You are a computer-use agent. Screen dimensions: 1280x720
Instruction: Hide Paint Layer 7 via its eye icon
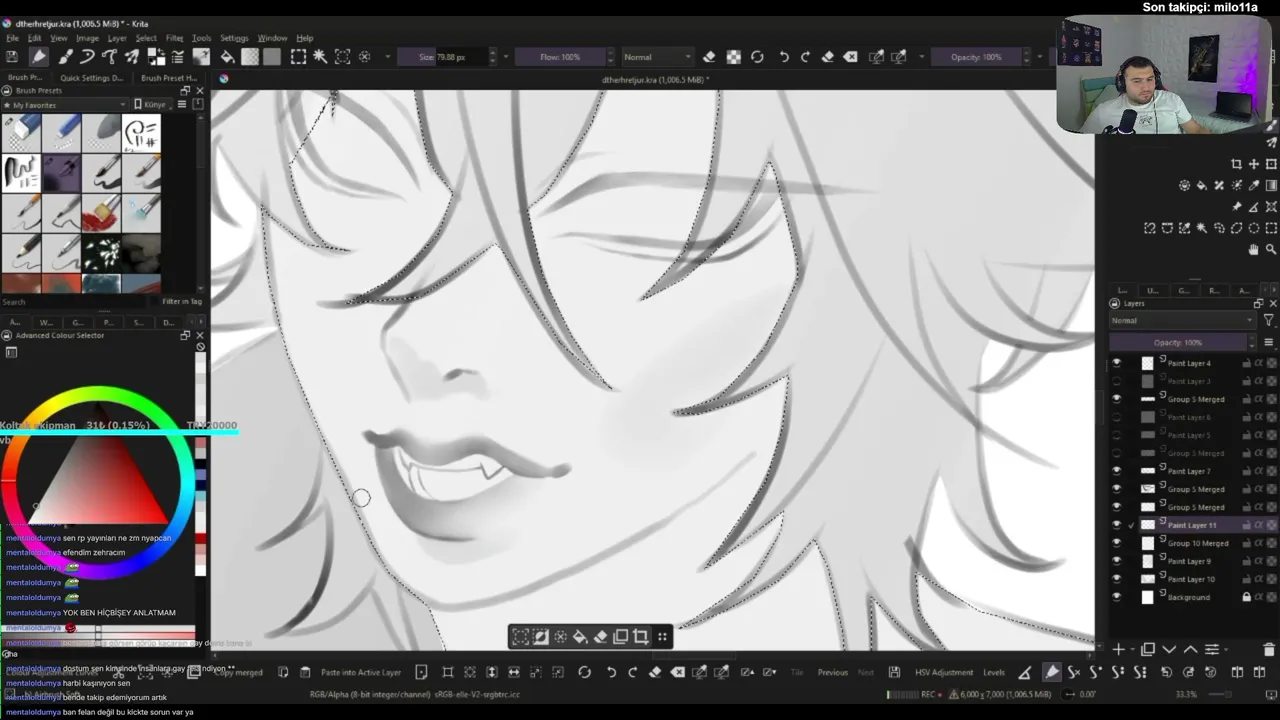(1117, 471)
